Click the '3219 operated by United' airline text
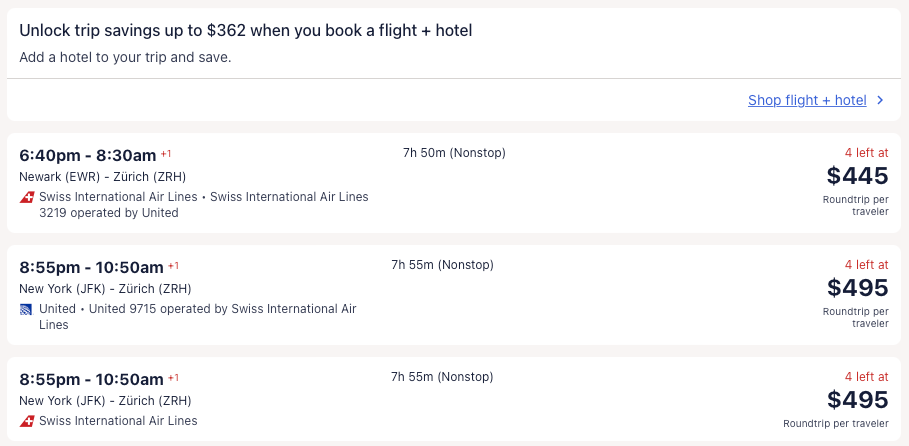 [x=109, y=213]
